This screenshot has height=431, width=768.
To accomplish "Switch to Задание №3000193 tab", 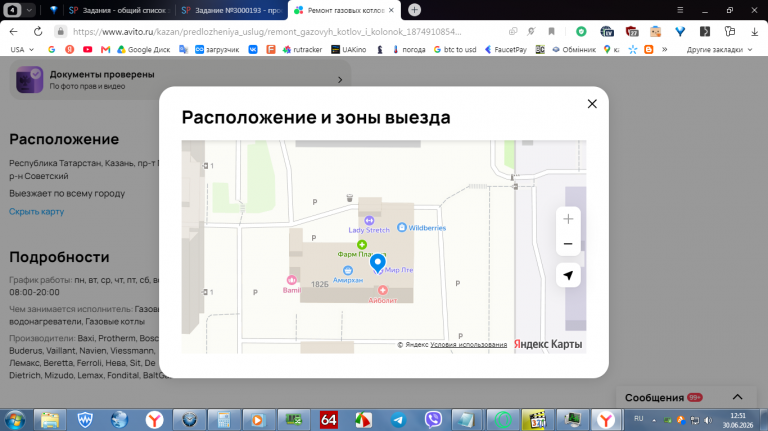I will tap(232, 10).
